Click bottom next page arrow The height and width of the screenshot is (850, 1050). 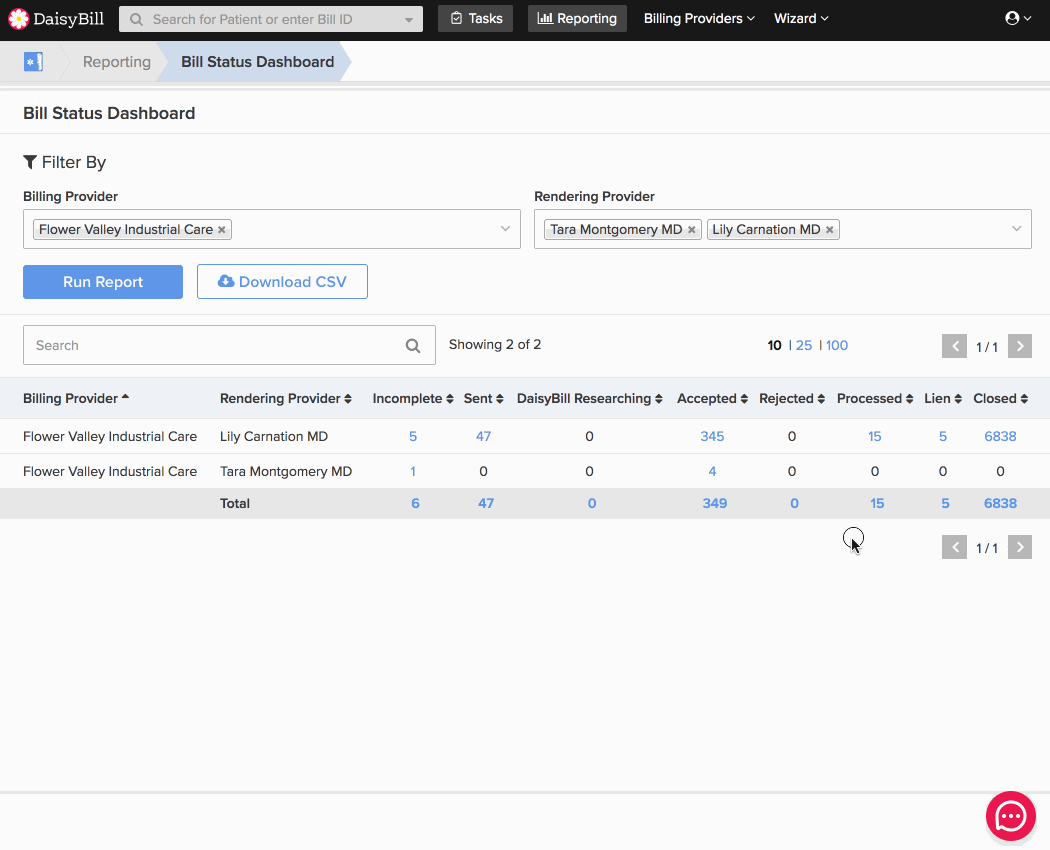(x=1020, y=547)
